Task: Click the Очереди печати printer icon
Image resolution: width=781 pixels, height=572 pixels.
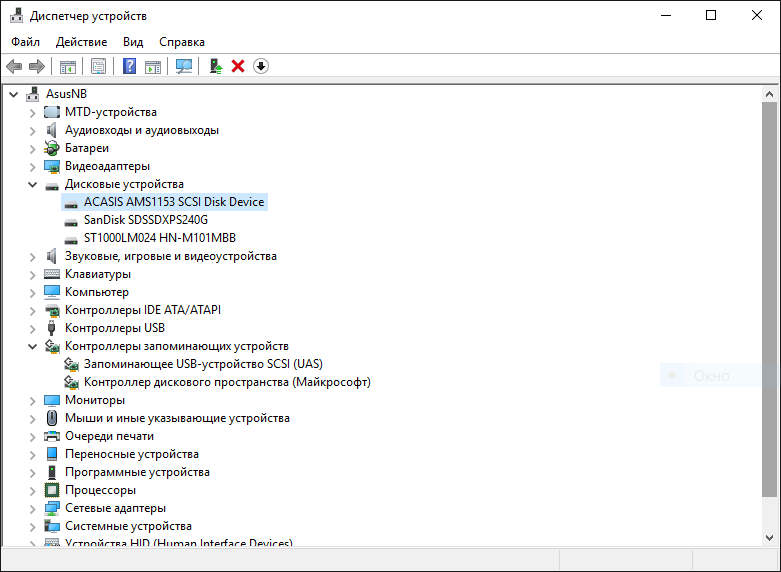Action: coord(52,436)
